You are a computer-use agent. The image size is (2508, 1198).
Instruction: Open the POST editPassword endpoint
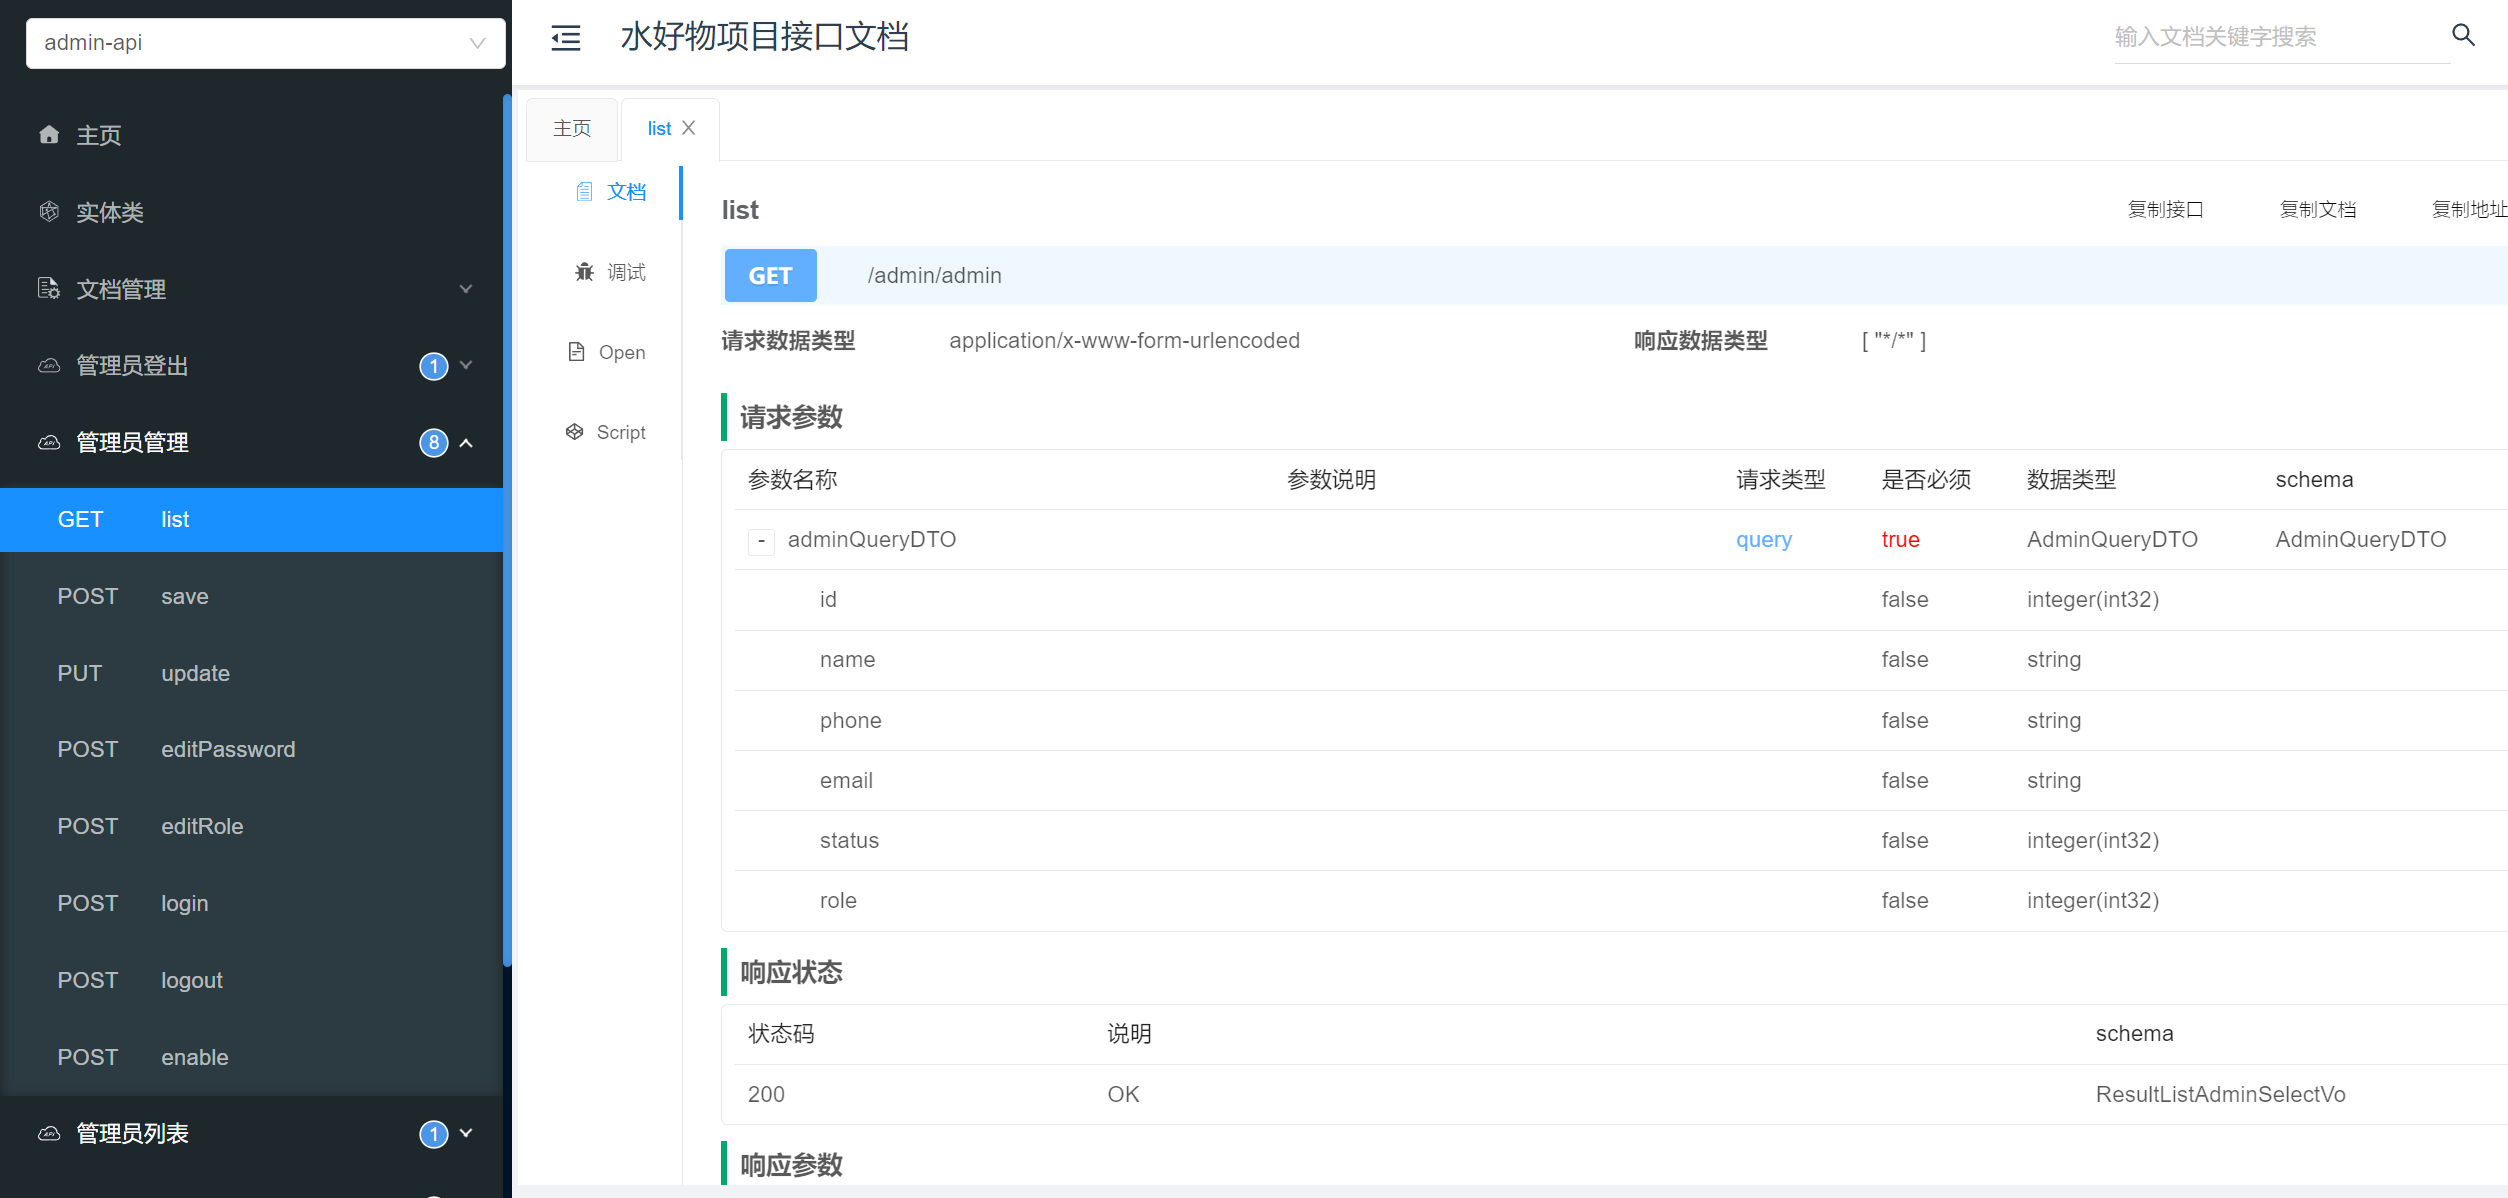[x=228, y=750]
